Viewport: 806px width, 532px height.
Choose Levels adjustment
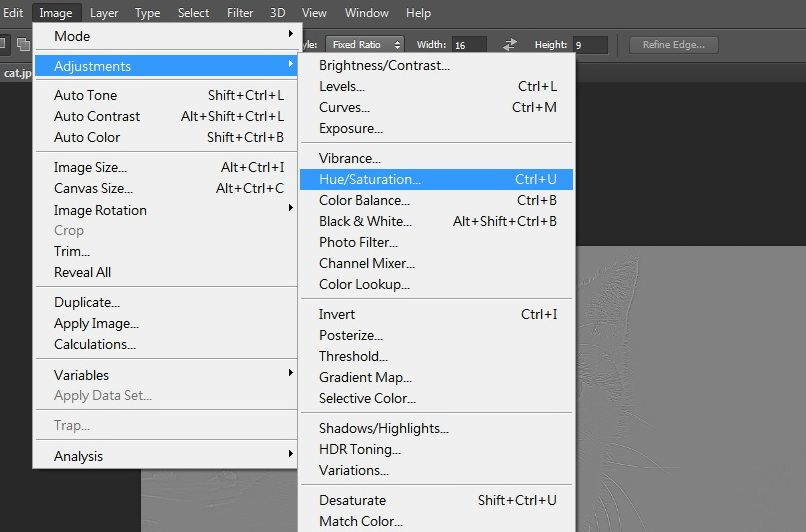pos(436,86)
